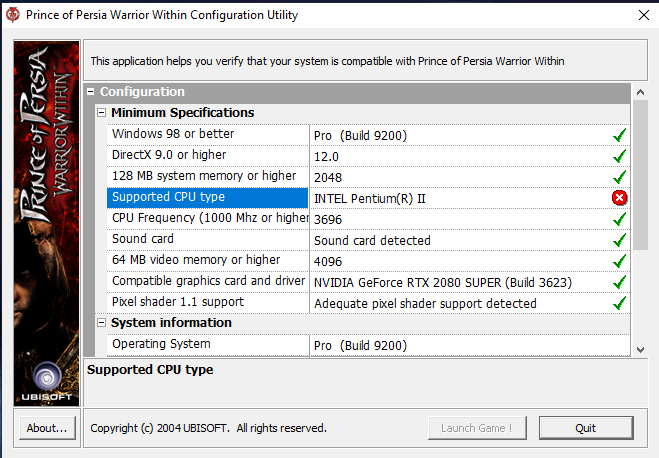Click green checkmark for graphics card row

tap(619, 282)
